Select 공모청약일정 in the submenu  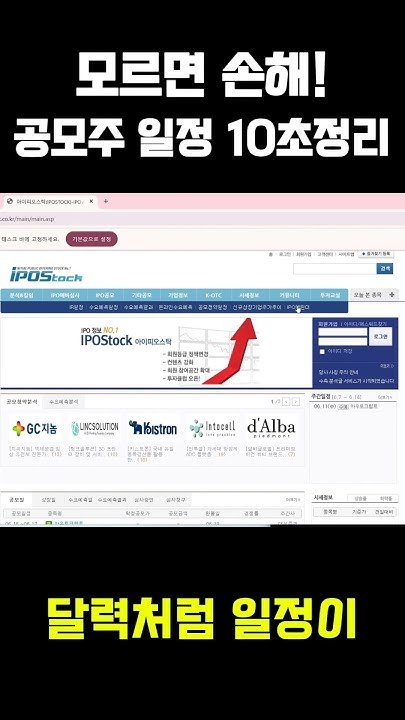(212, 307)
